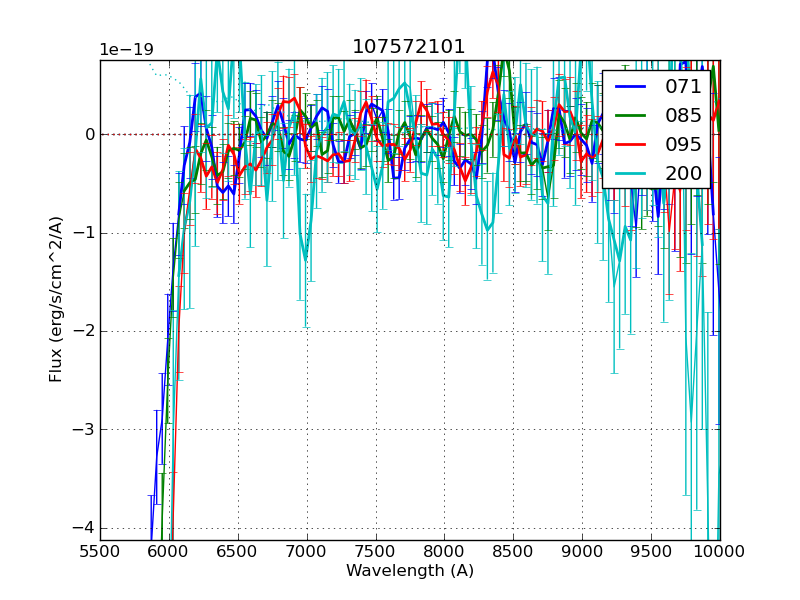Select the 0 y-axis tick label
Screen dimensions: 800x600
(x=89, y=134)
